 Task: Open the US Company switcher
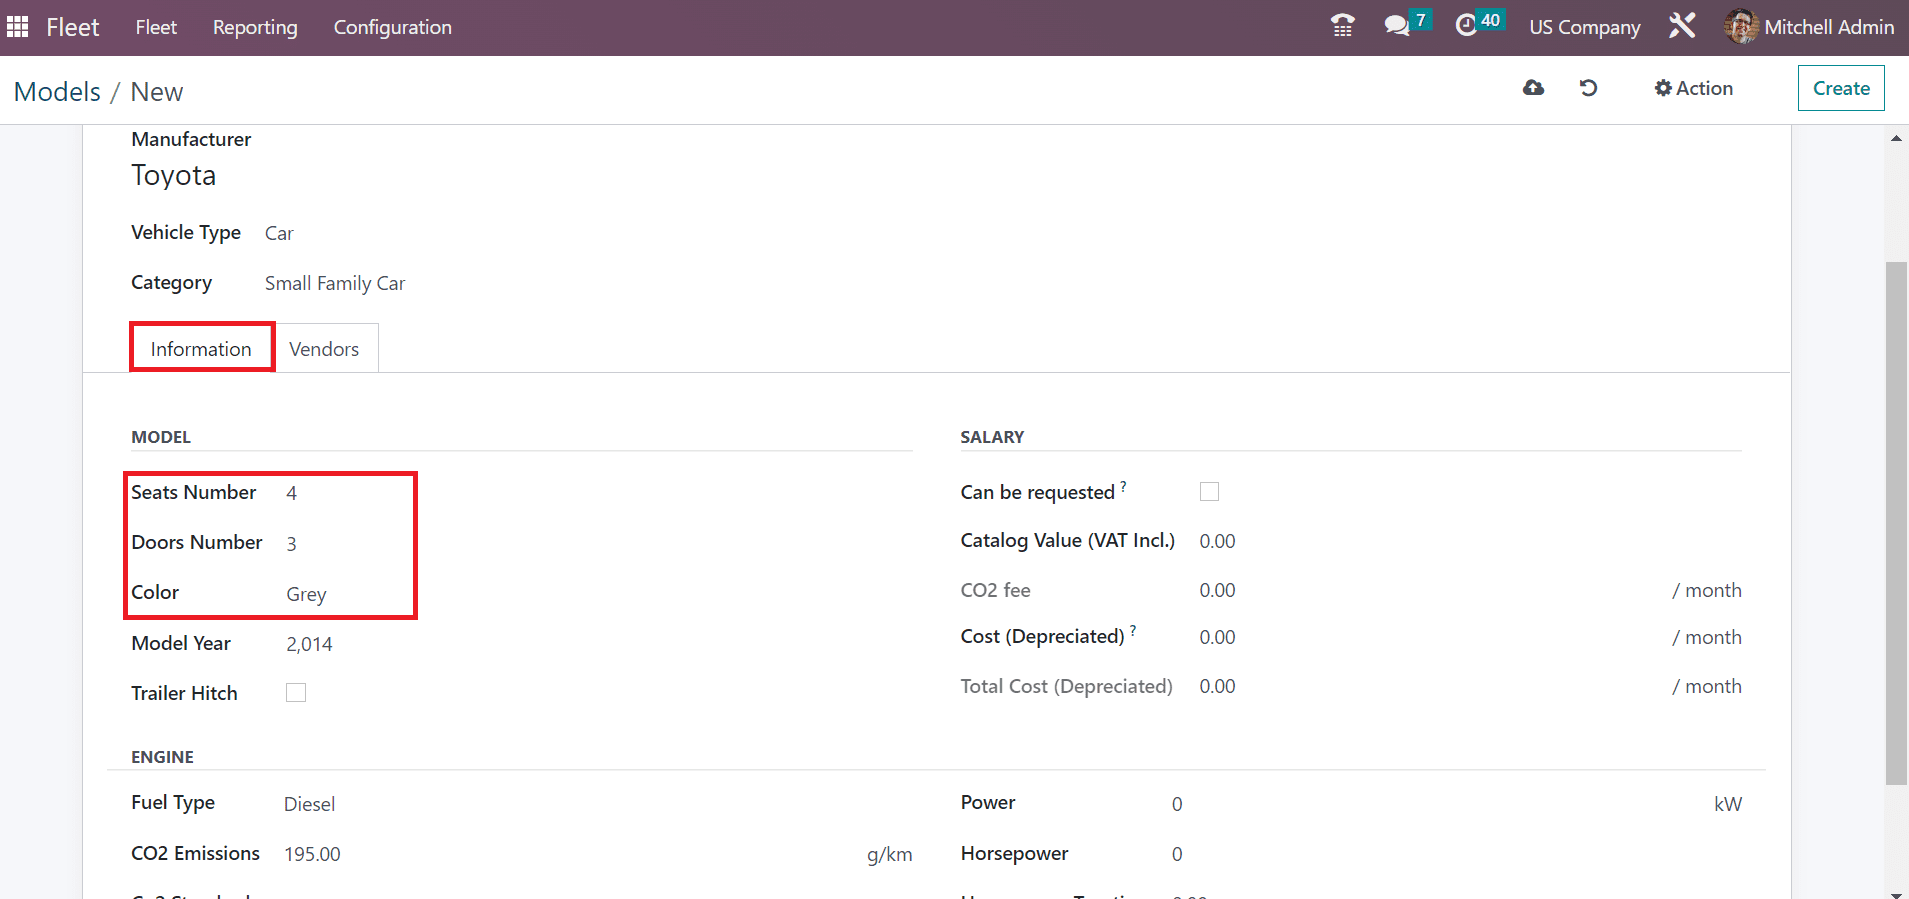(x=1585, y=27)
